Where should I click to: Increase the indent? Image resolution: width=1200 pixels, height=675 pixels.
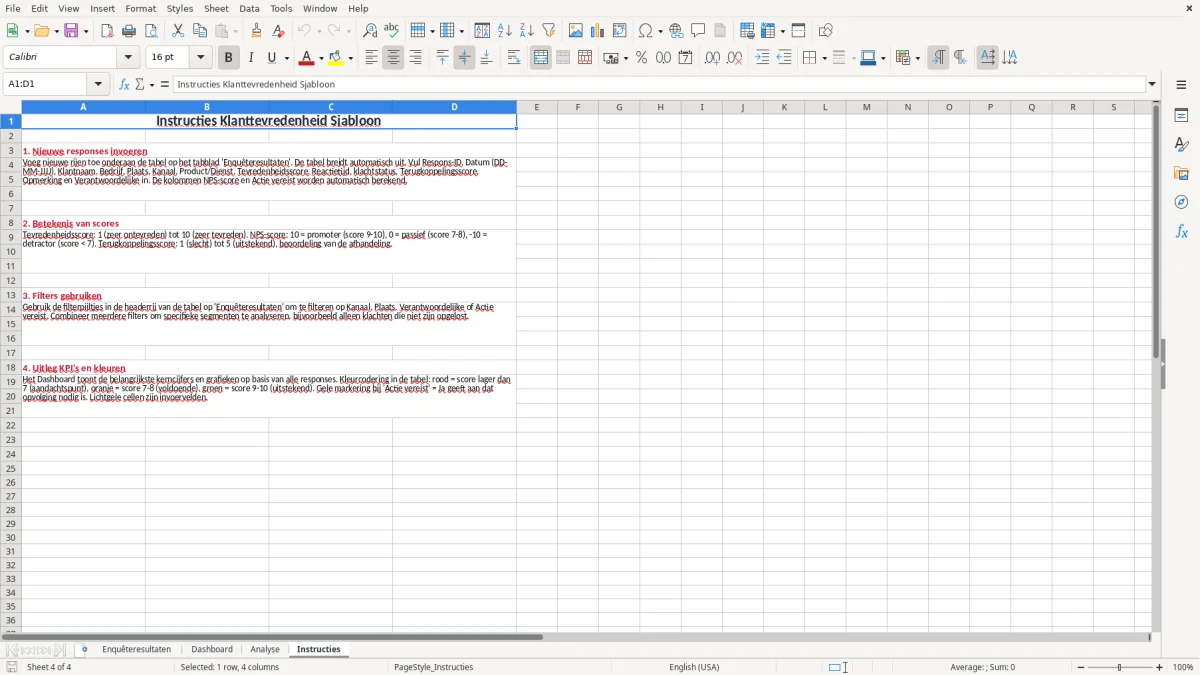[x=762, y=58]
